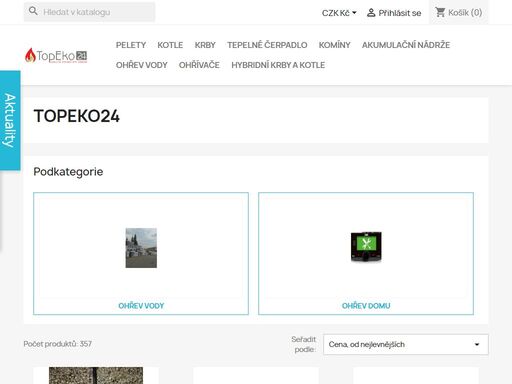
Task: Select HYBRIDNÍ KRBY A KOTLE menu
Action: coord(278,65)
